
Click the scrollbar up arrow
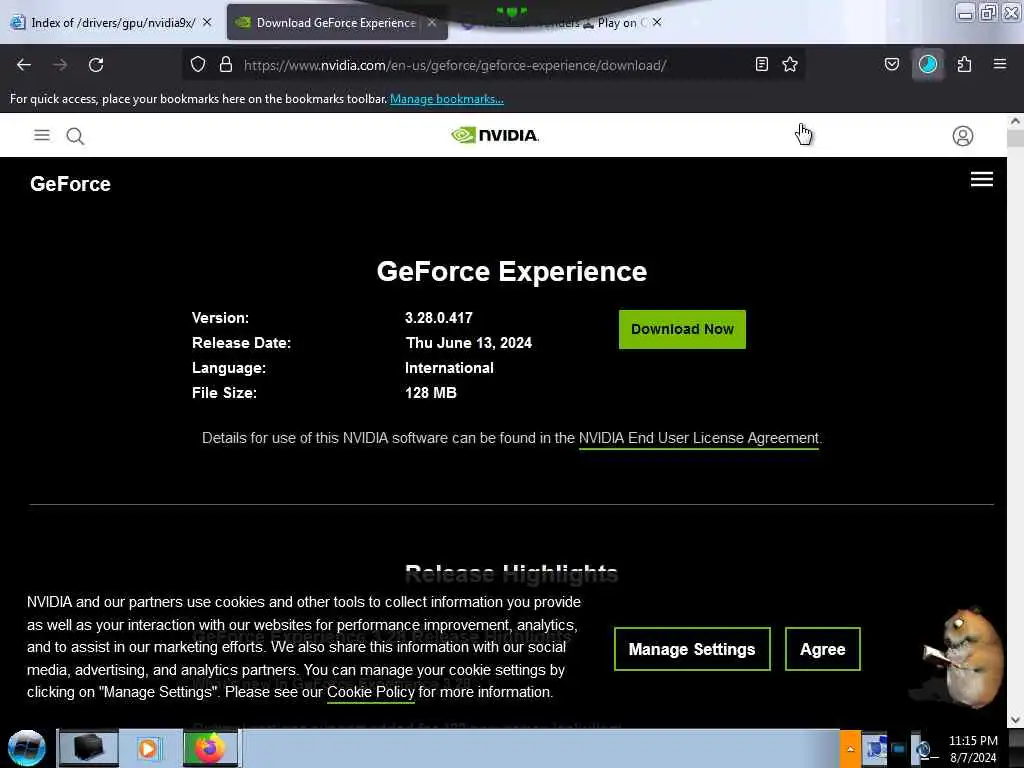click(1015, 121)
